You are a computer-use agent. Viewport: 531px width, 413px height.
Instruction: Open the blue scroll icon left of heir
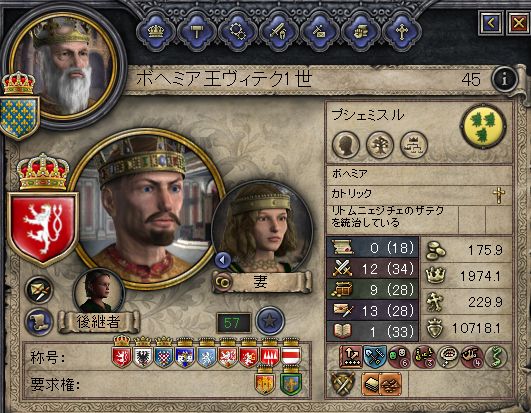pos(39,322)
